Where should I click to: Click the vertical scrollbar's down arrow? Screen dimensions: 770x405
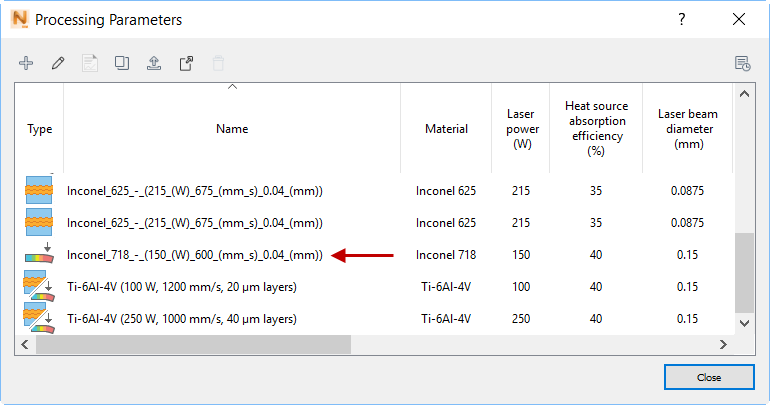[744, 323]
